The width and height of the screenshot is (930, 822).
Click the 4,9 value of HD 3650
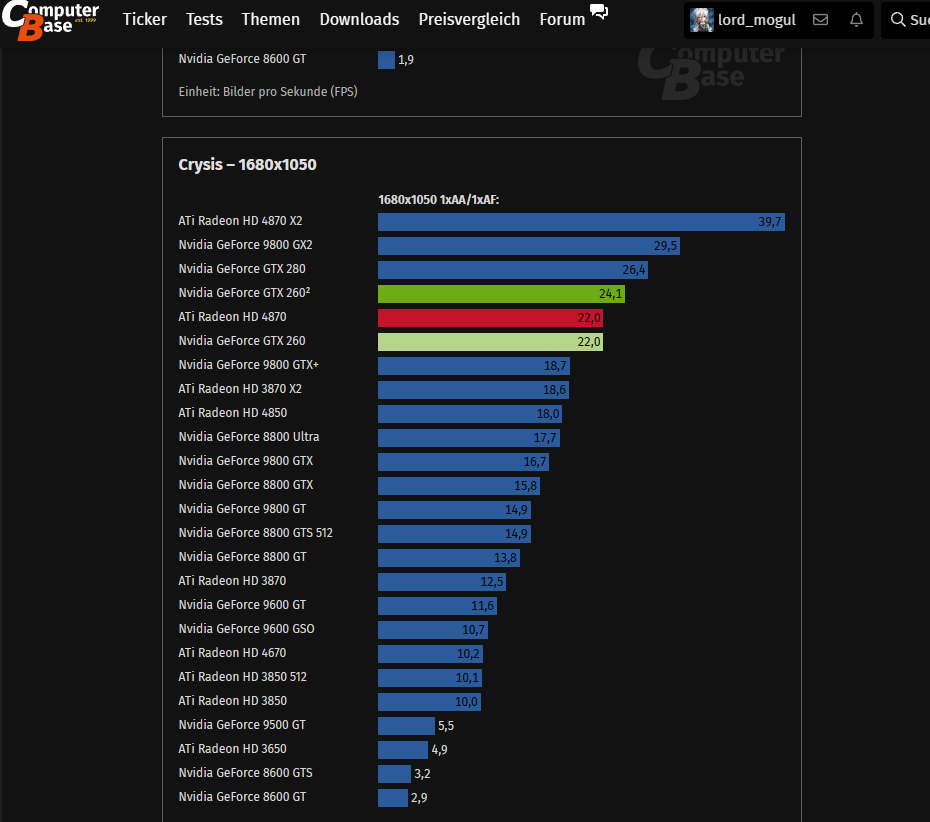click(439, 750)
